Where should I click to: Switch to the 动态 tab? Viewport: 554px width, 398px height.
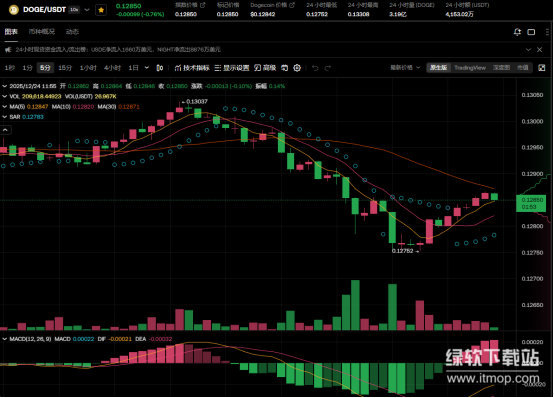pos(72,31)
